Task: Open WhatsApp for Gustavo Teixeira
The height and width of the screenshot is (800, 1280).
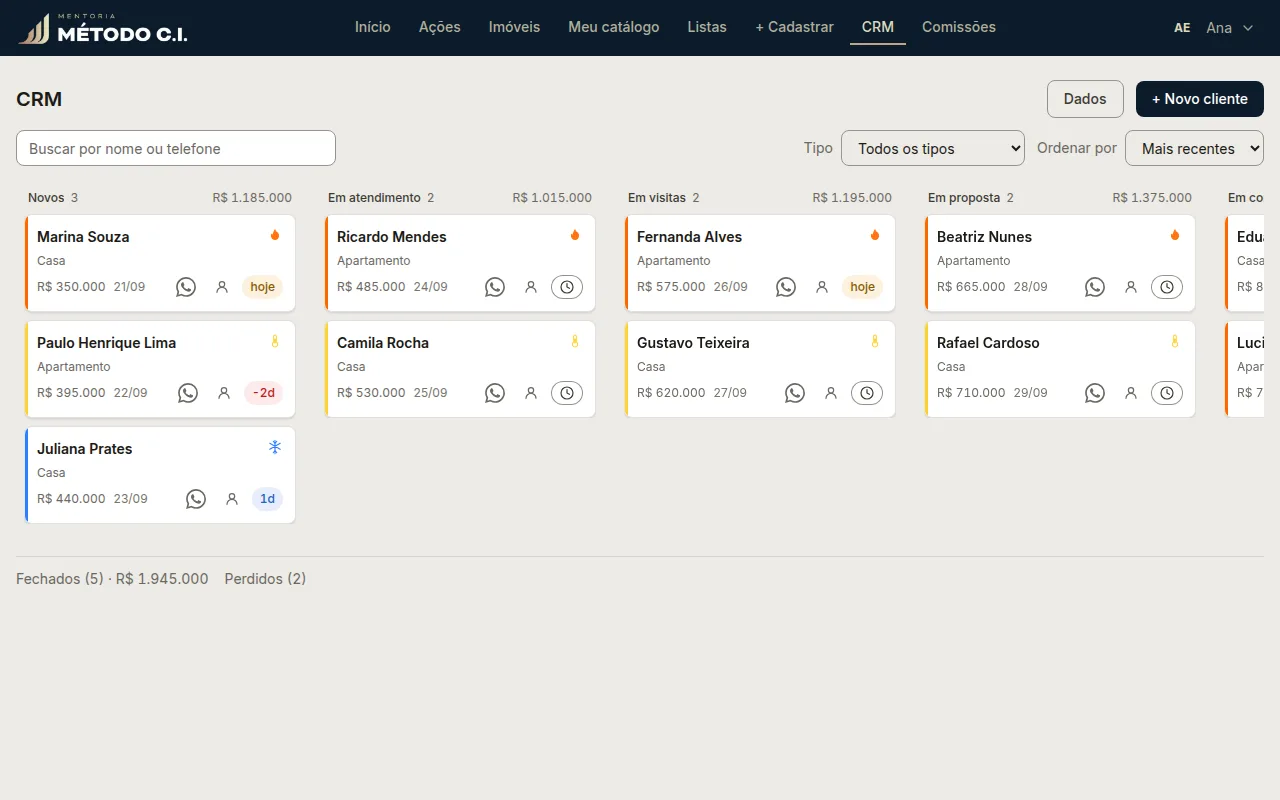Action: (x=795, y=393)
